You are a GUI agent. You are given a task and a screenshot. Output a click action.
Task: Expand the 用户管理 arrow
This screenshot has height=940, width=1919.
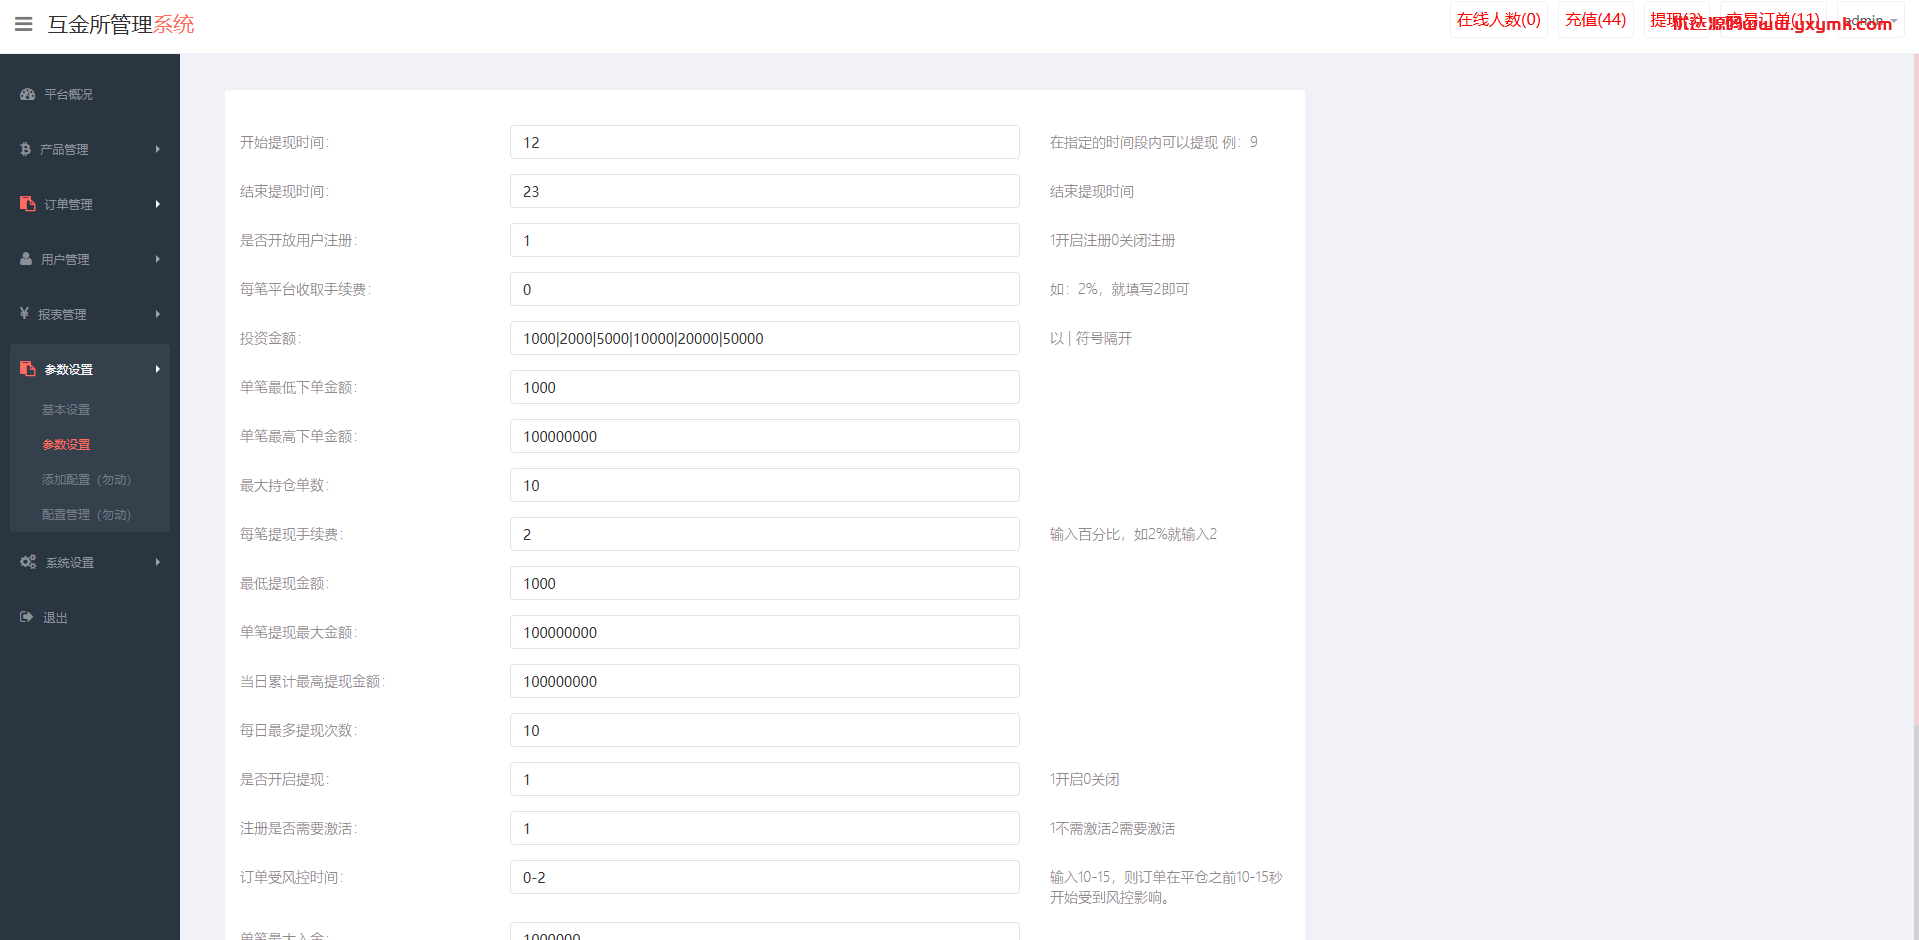pyautogui.click(x=157, y=259)
